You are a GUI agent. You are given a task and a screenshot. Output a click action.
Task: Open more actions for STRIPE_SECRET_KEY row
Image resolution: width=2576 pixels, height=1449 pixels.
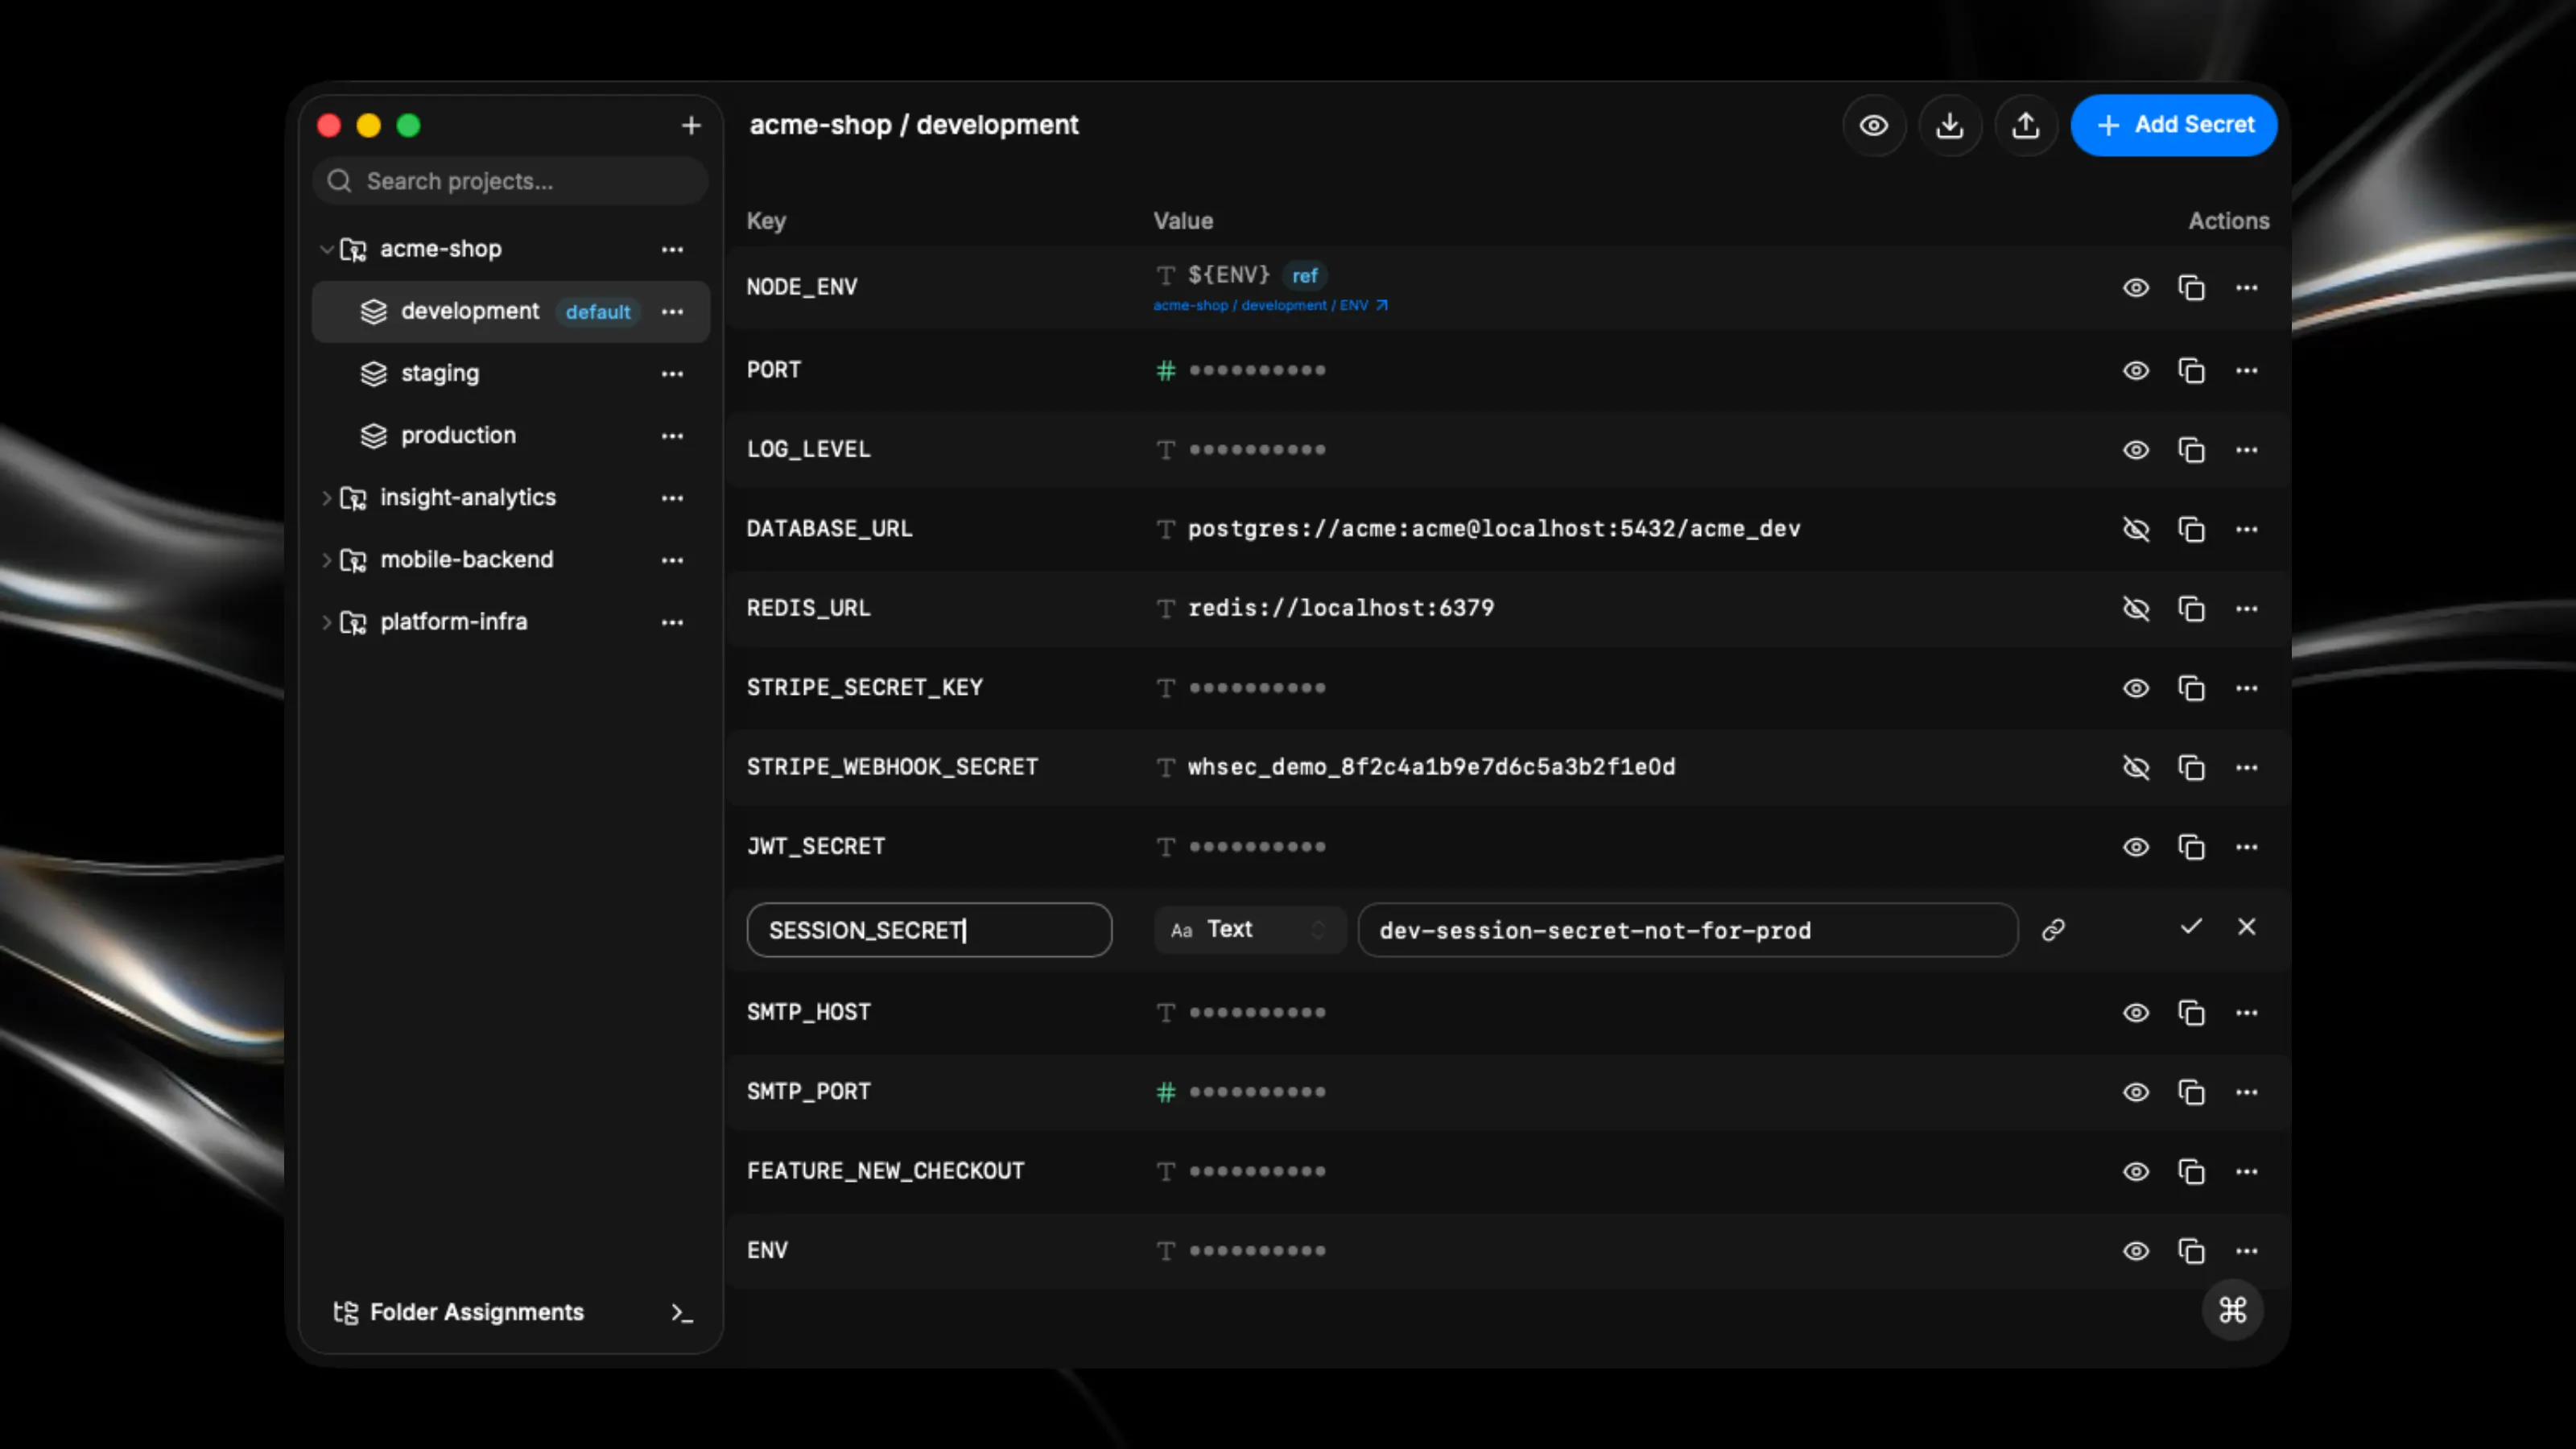click(2247, 688)
